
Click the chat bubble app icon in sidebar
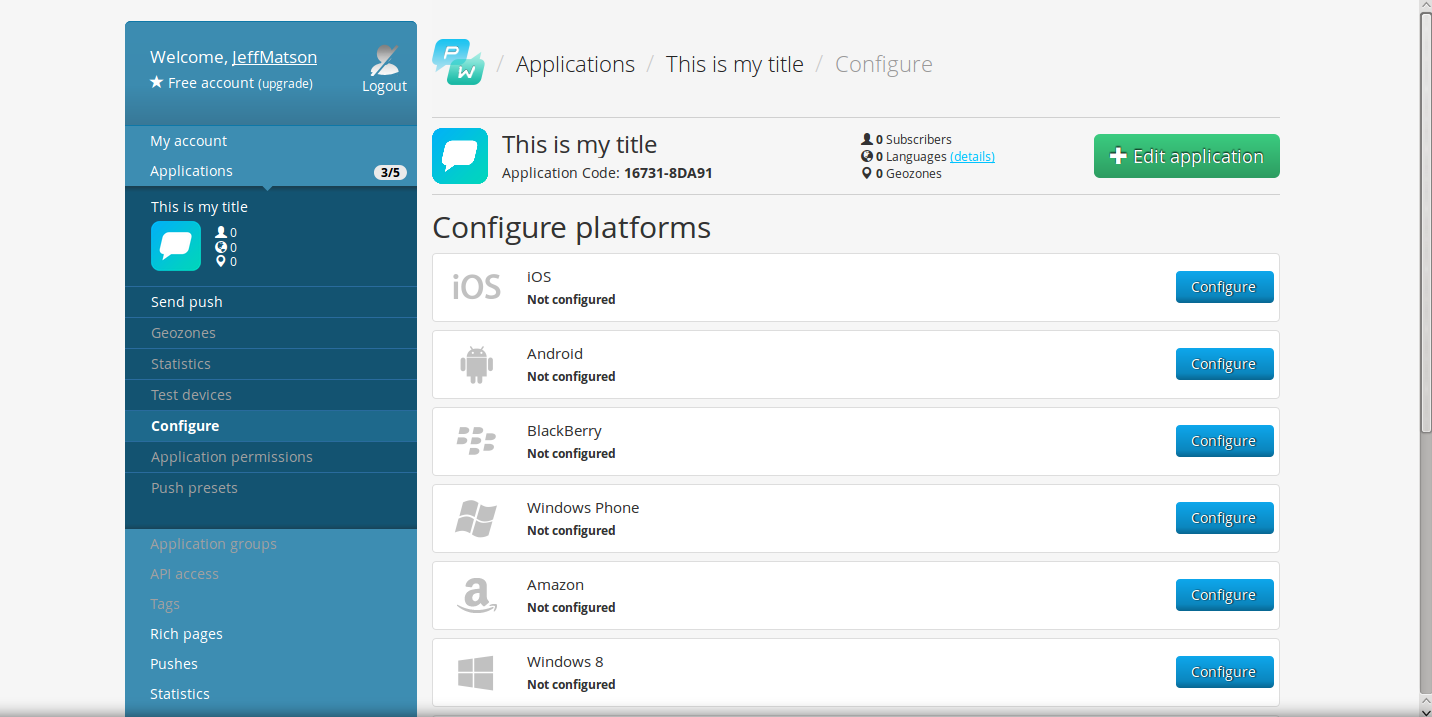tap(176, 246)
